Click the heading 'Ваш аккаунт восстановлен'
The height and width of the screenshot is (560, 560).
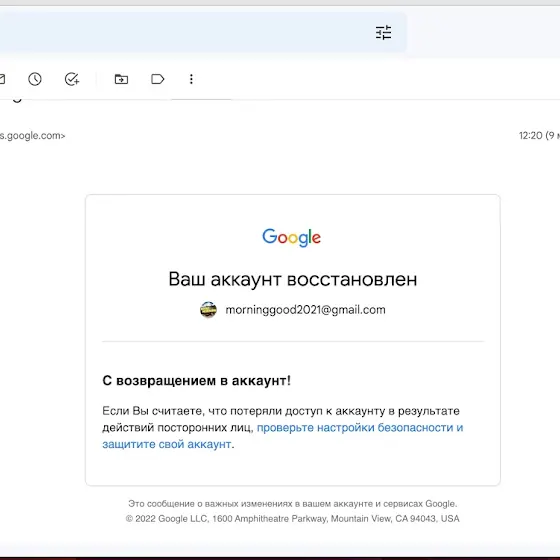pyautogui.click(x=292, y=279)
